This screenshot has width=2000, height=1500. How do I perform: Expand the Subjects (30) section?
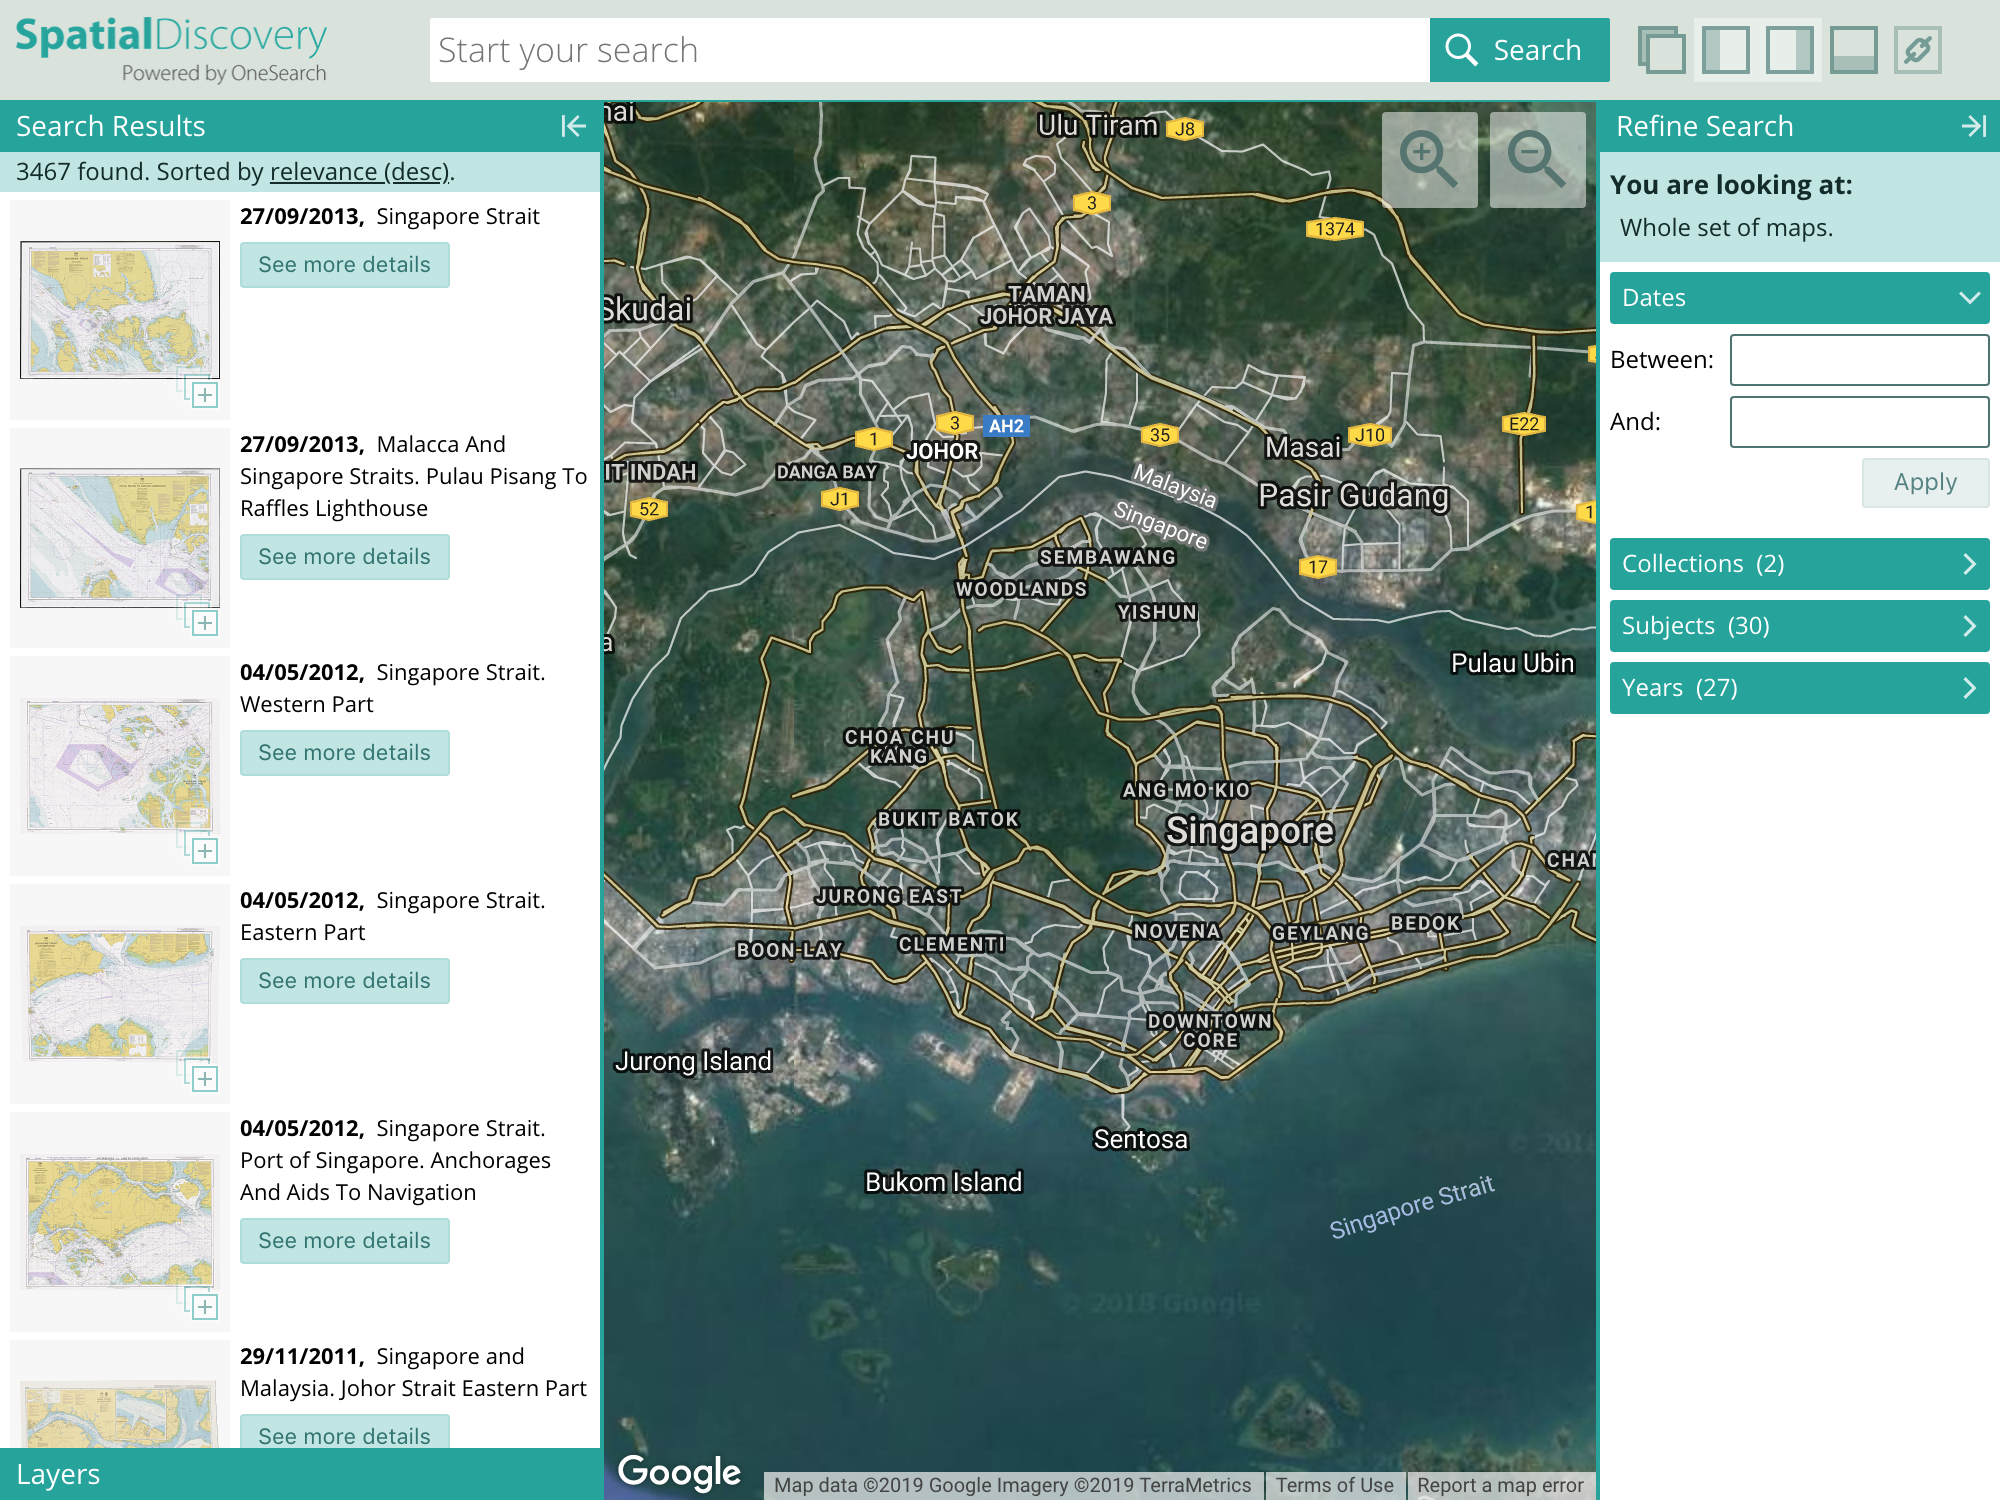coord(1798,625)
